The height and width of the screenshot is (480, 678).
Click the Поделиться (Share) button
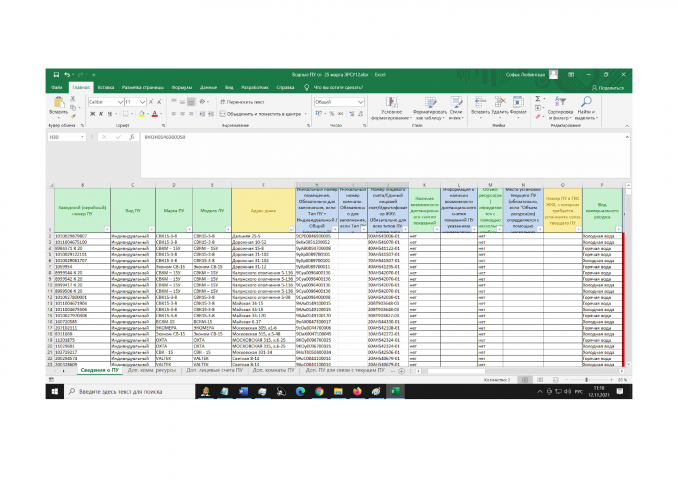point(608,88)
